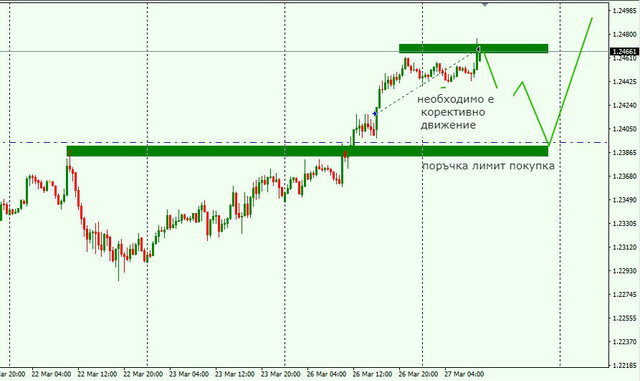This screenshot has height=381, width=640.
Task: Click price level 1.23305 on the scale
Action: (x=624, y=224)
